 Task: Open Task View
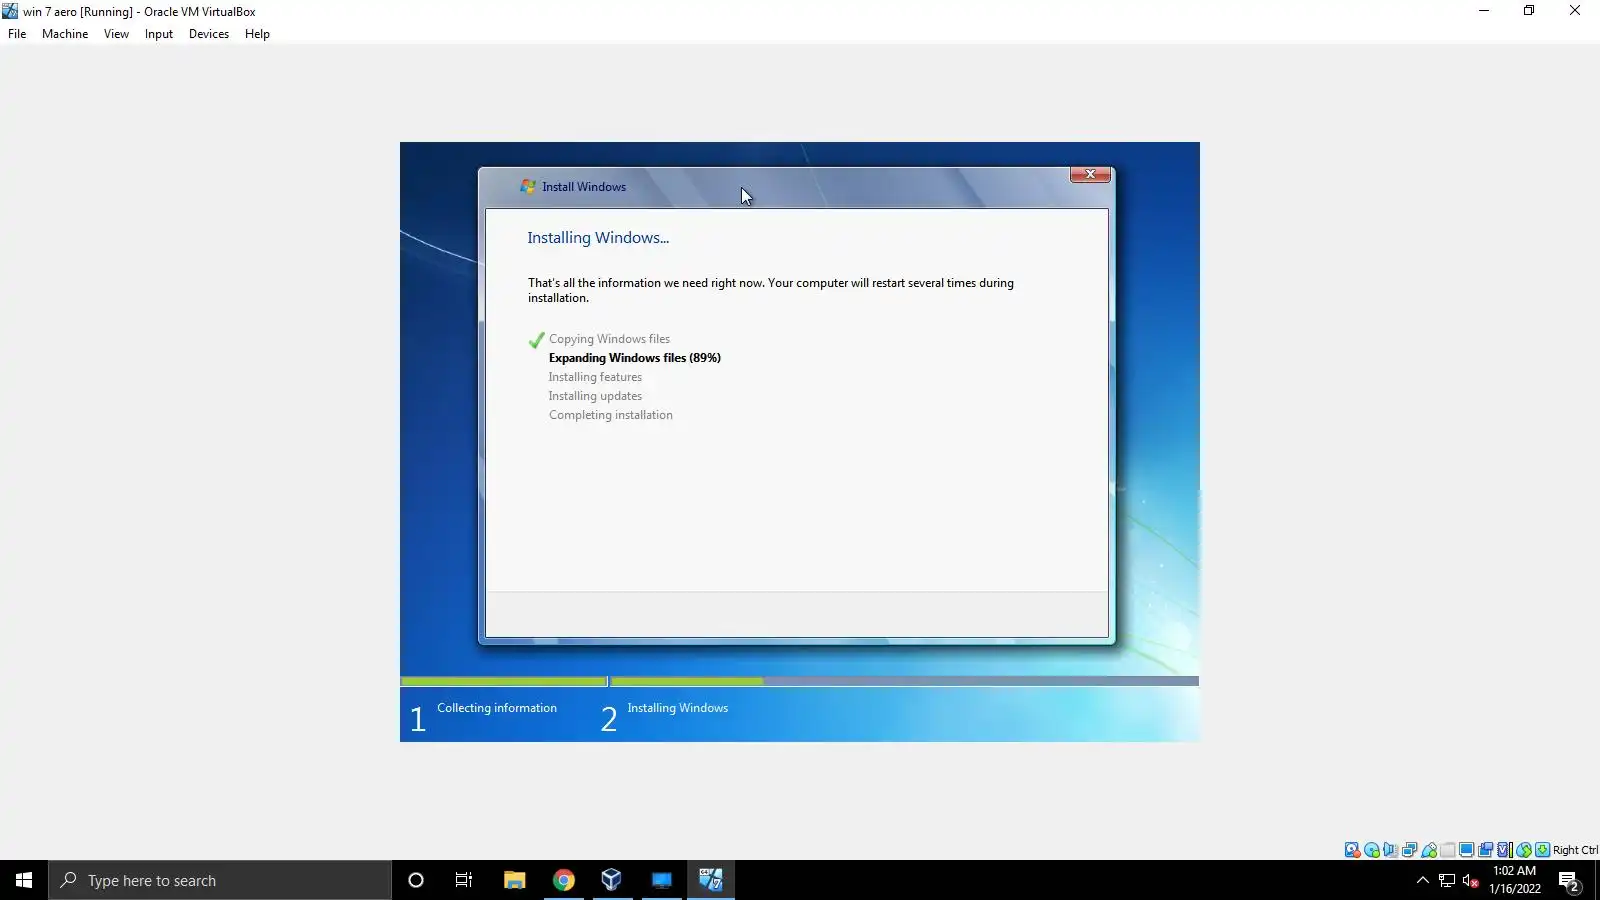click(464, 880)
